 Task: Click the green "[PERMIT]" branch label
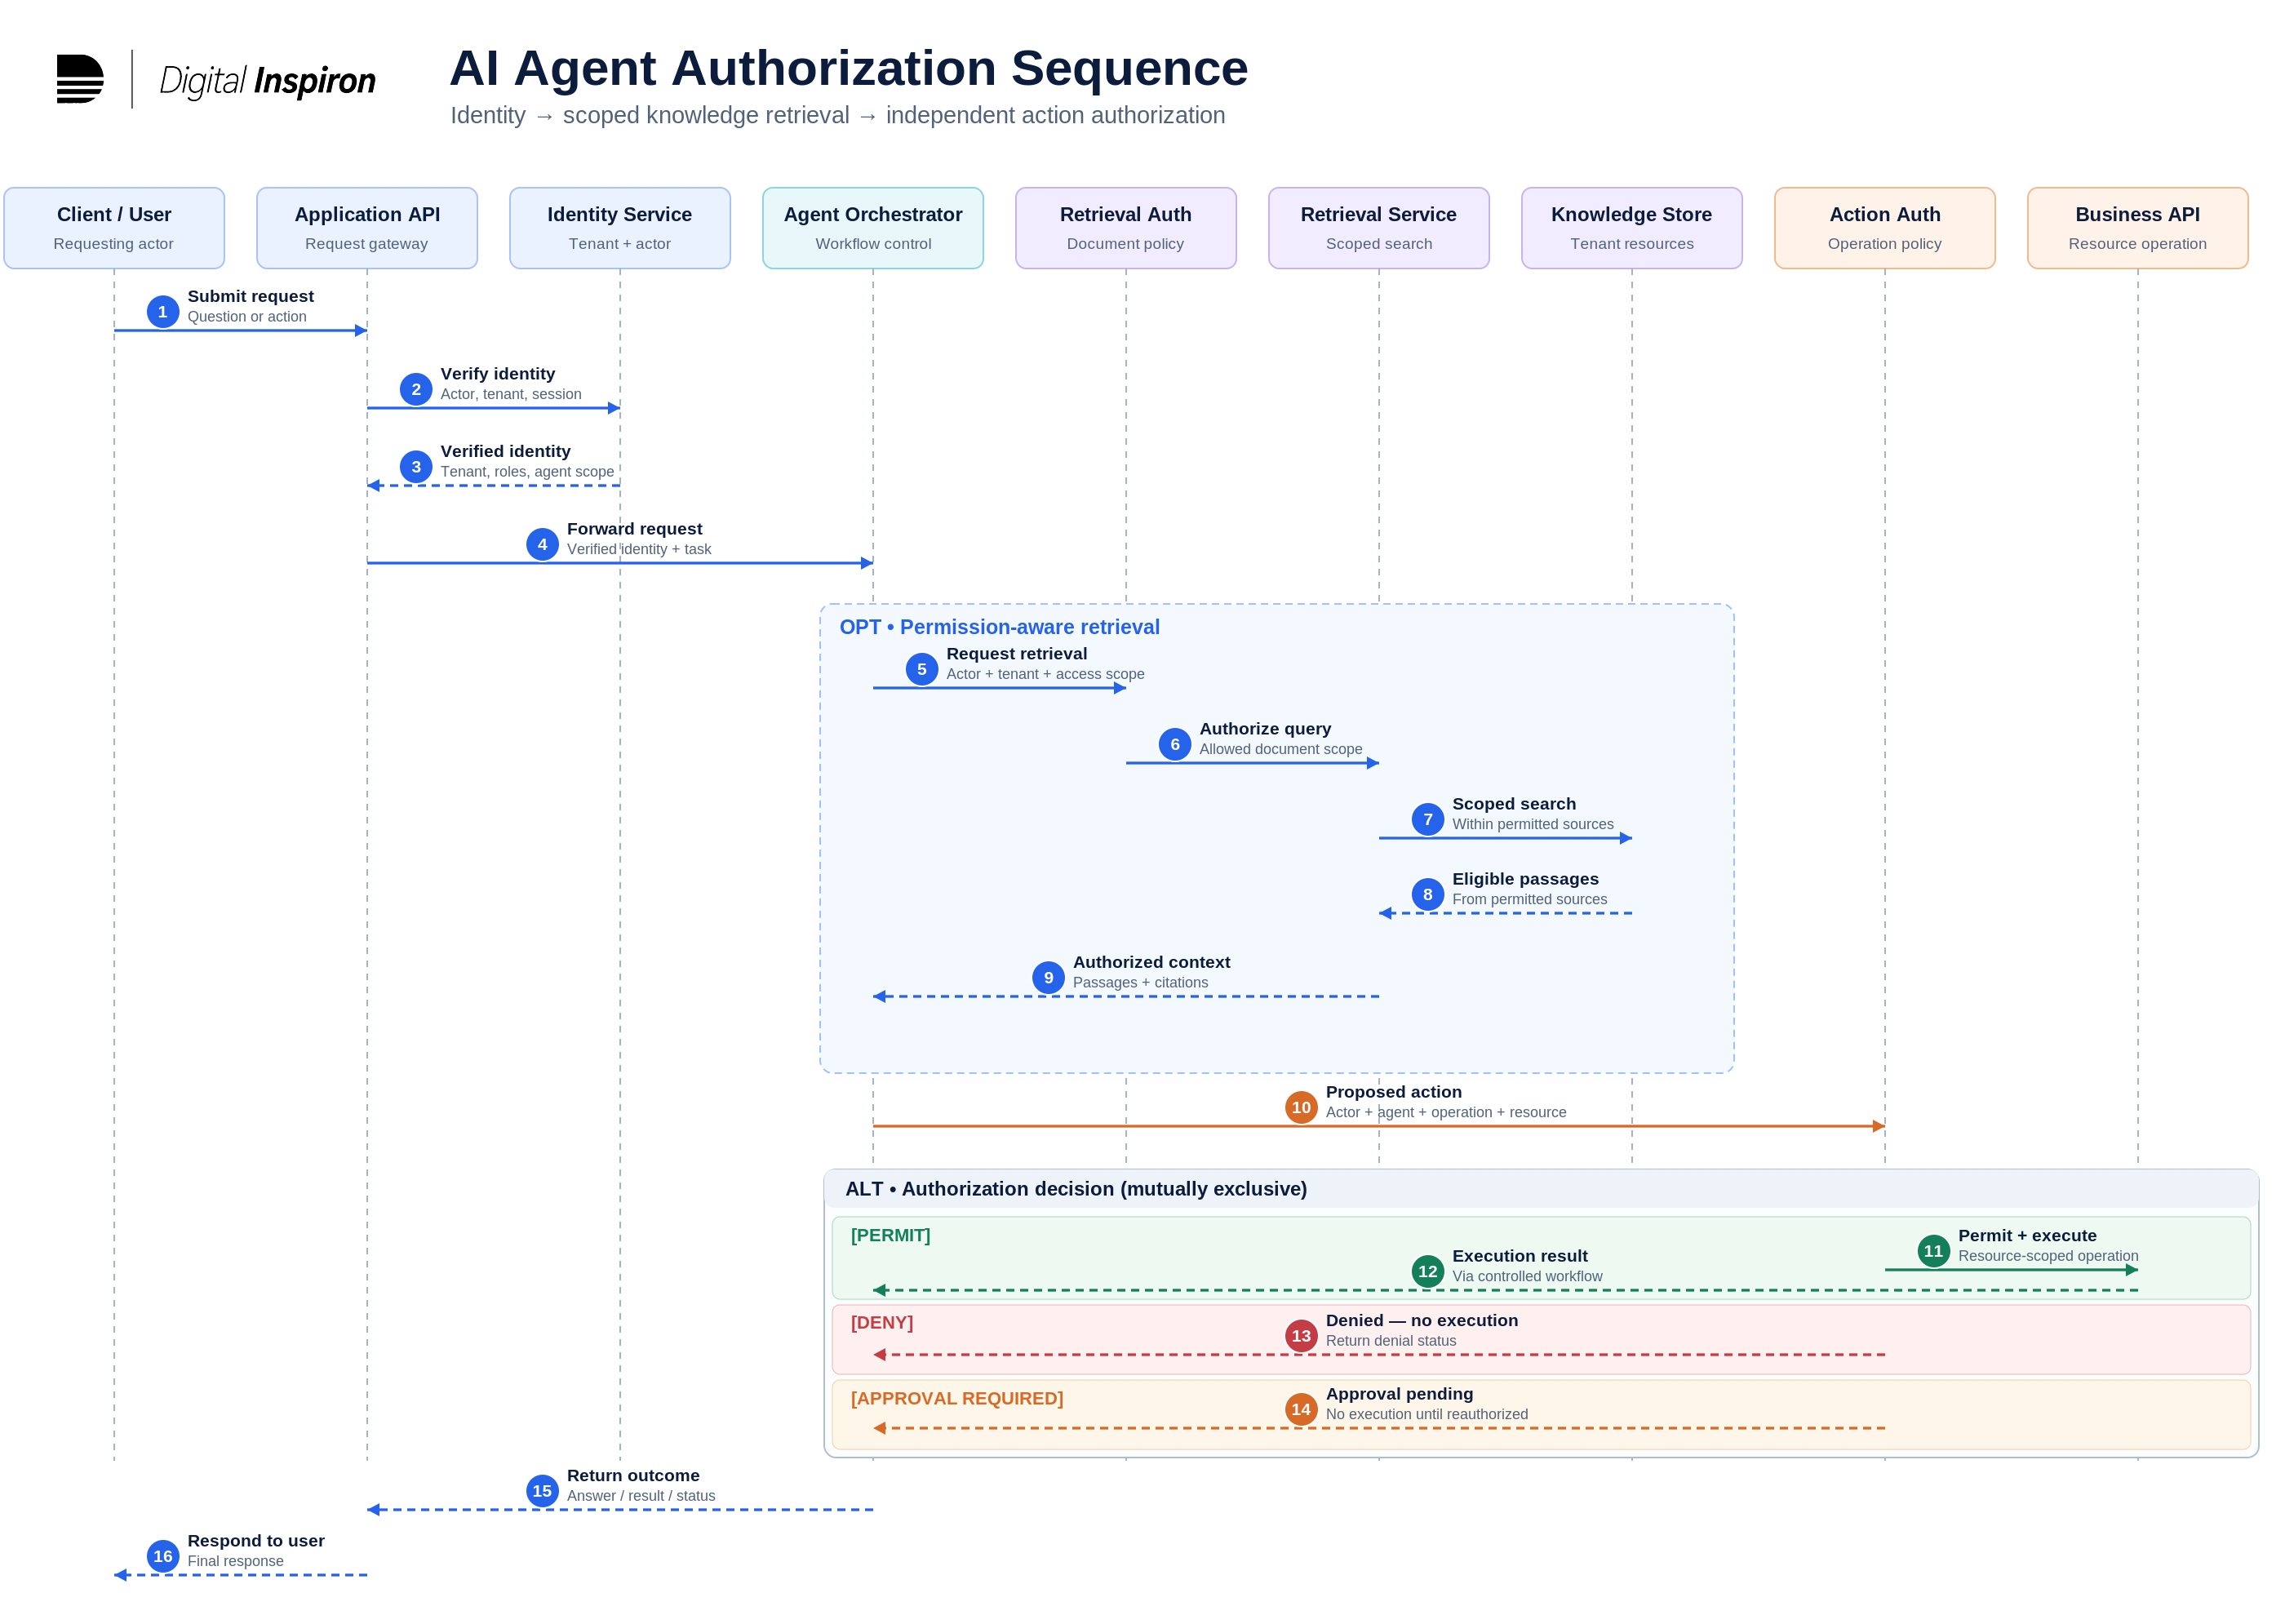890,1236
